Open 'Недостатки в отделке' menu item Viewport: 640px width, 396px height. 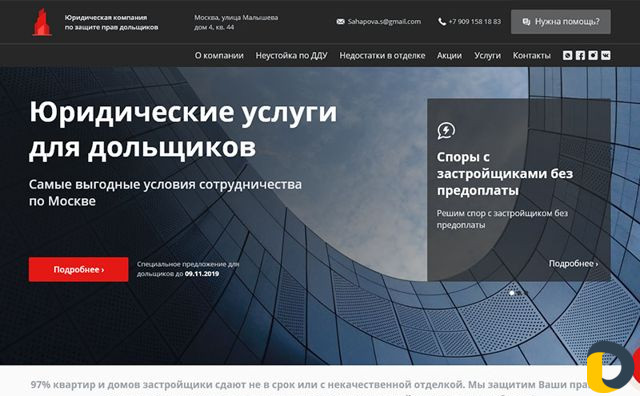[382, 56]
